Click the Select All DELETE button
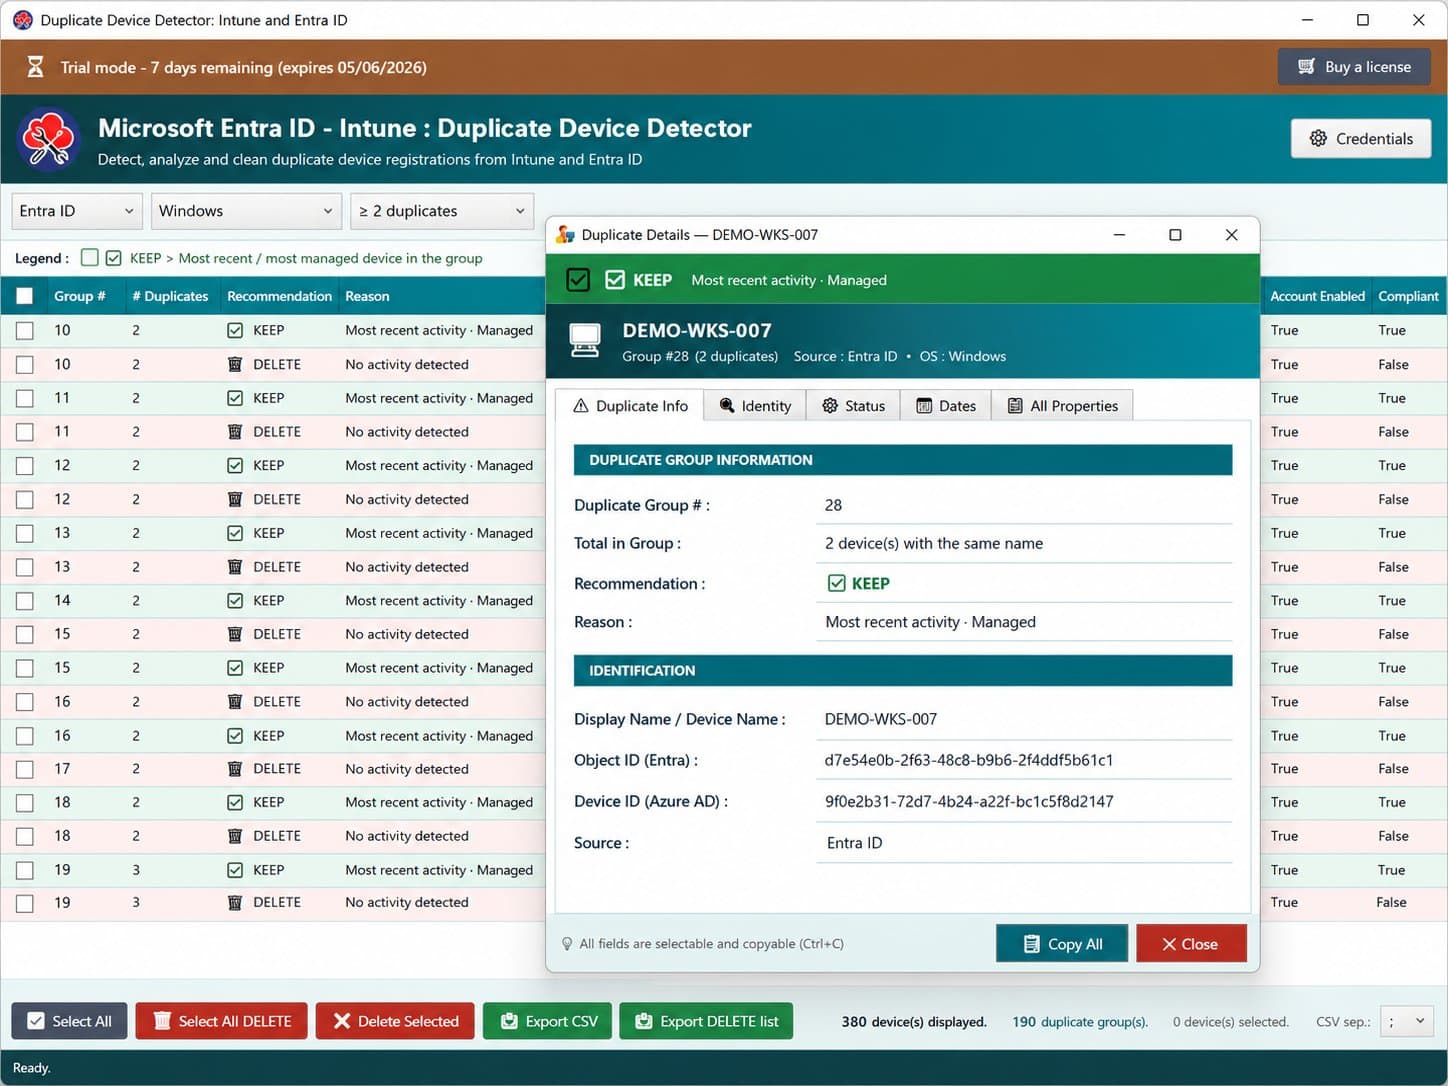 click(221, 1021)
